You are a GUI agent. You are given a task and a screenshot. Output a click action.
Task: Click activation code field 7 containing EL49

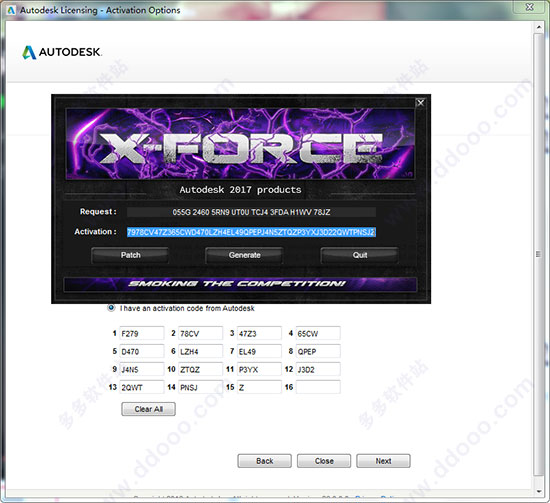click(259, 351)
